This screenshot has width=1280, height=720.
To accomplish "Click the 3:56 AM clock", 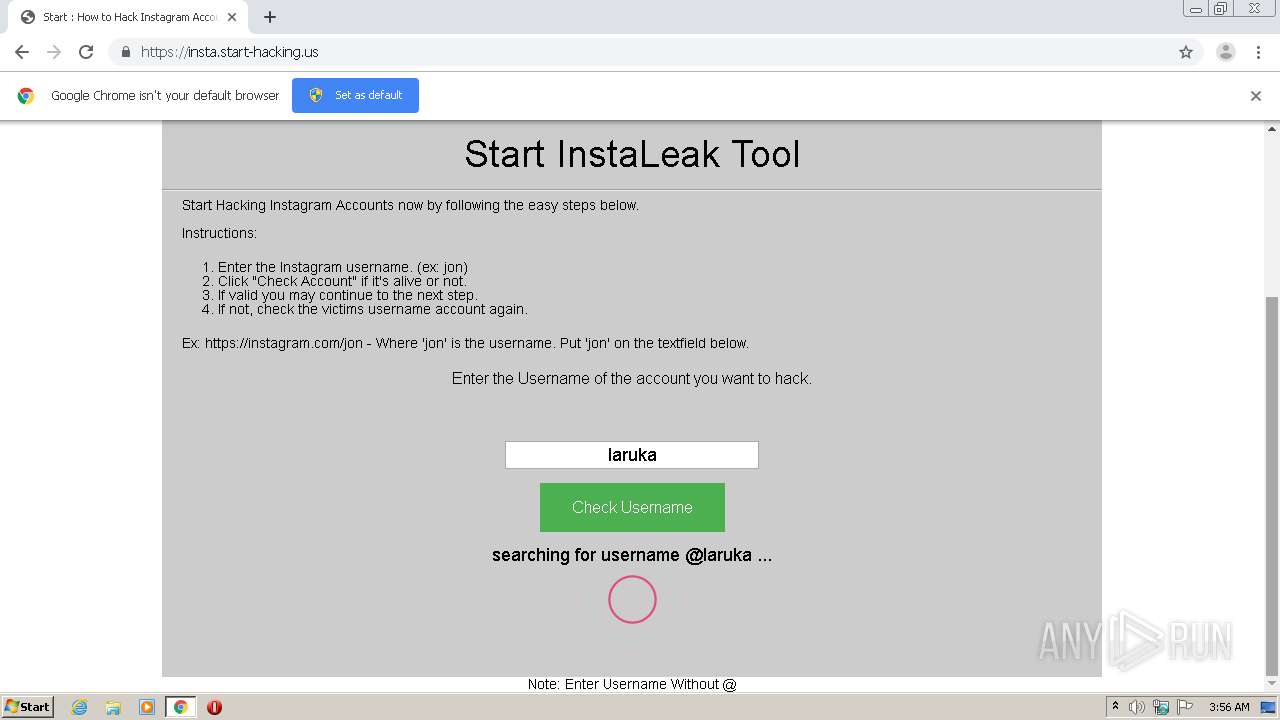I will point(1229,707).
